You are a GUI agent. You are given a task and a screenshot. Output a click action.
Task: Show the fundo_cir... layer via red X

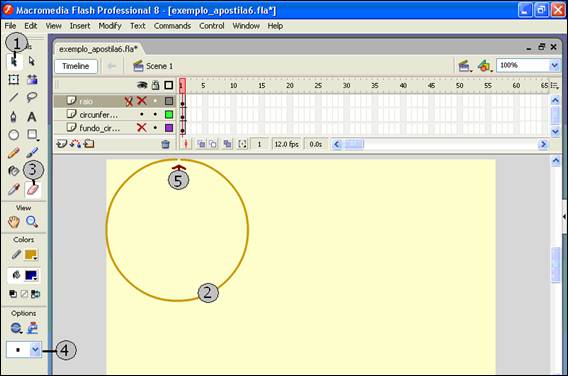click(x=142, y=128)
